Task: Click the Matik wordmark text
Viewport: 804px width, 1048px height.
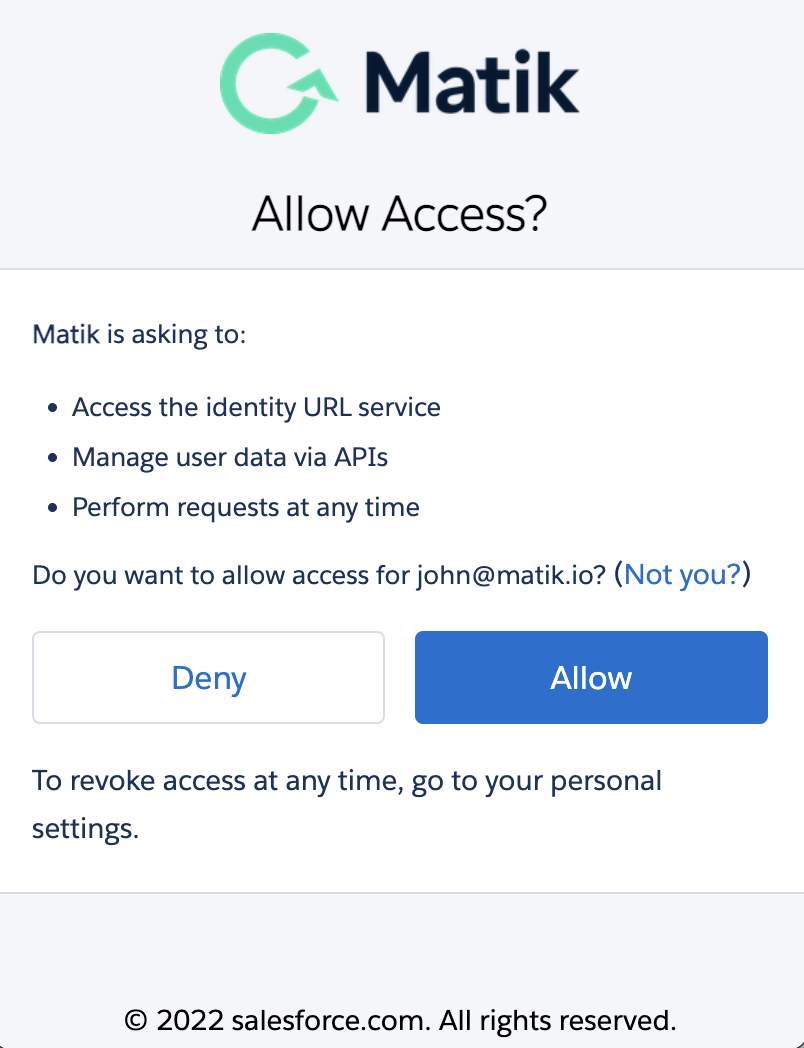Action: coord(472,82)
